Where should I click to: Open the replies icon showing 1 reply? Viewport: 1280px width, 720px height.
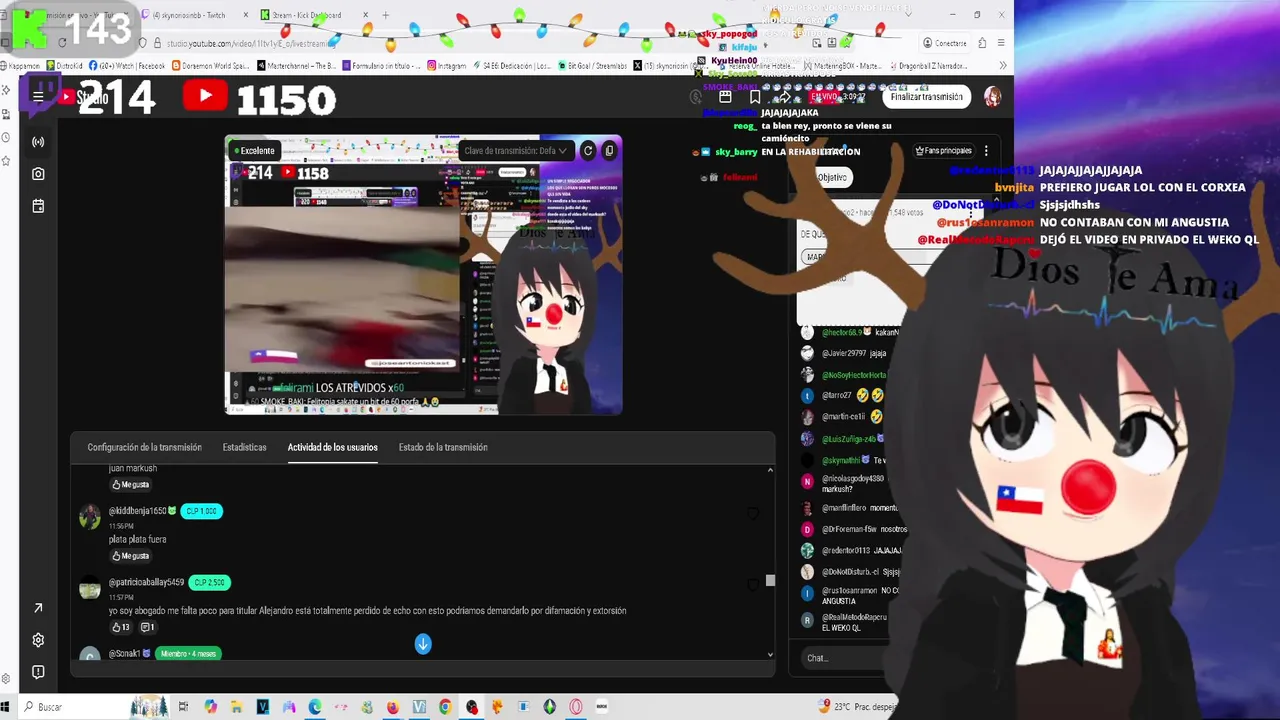point(147,627)
